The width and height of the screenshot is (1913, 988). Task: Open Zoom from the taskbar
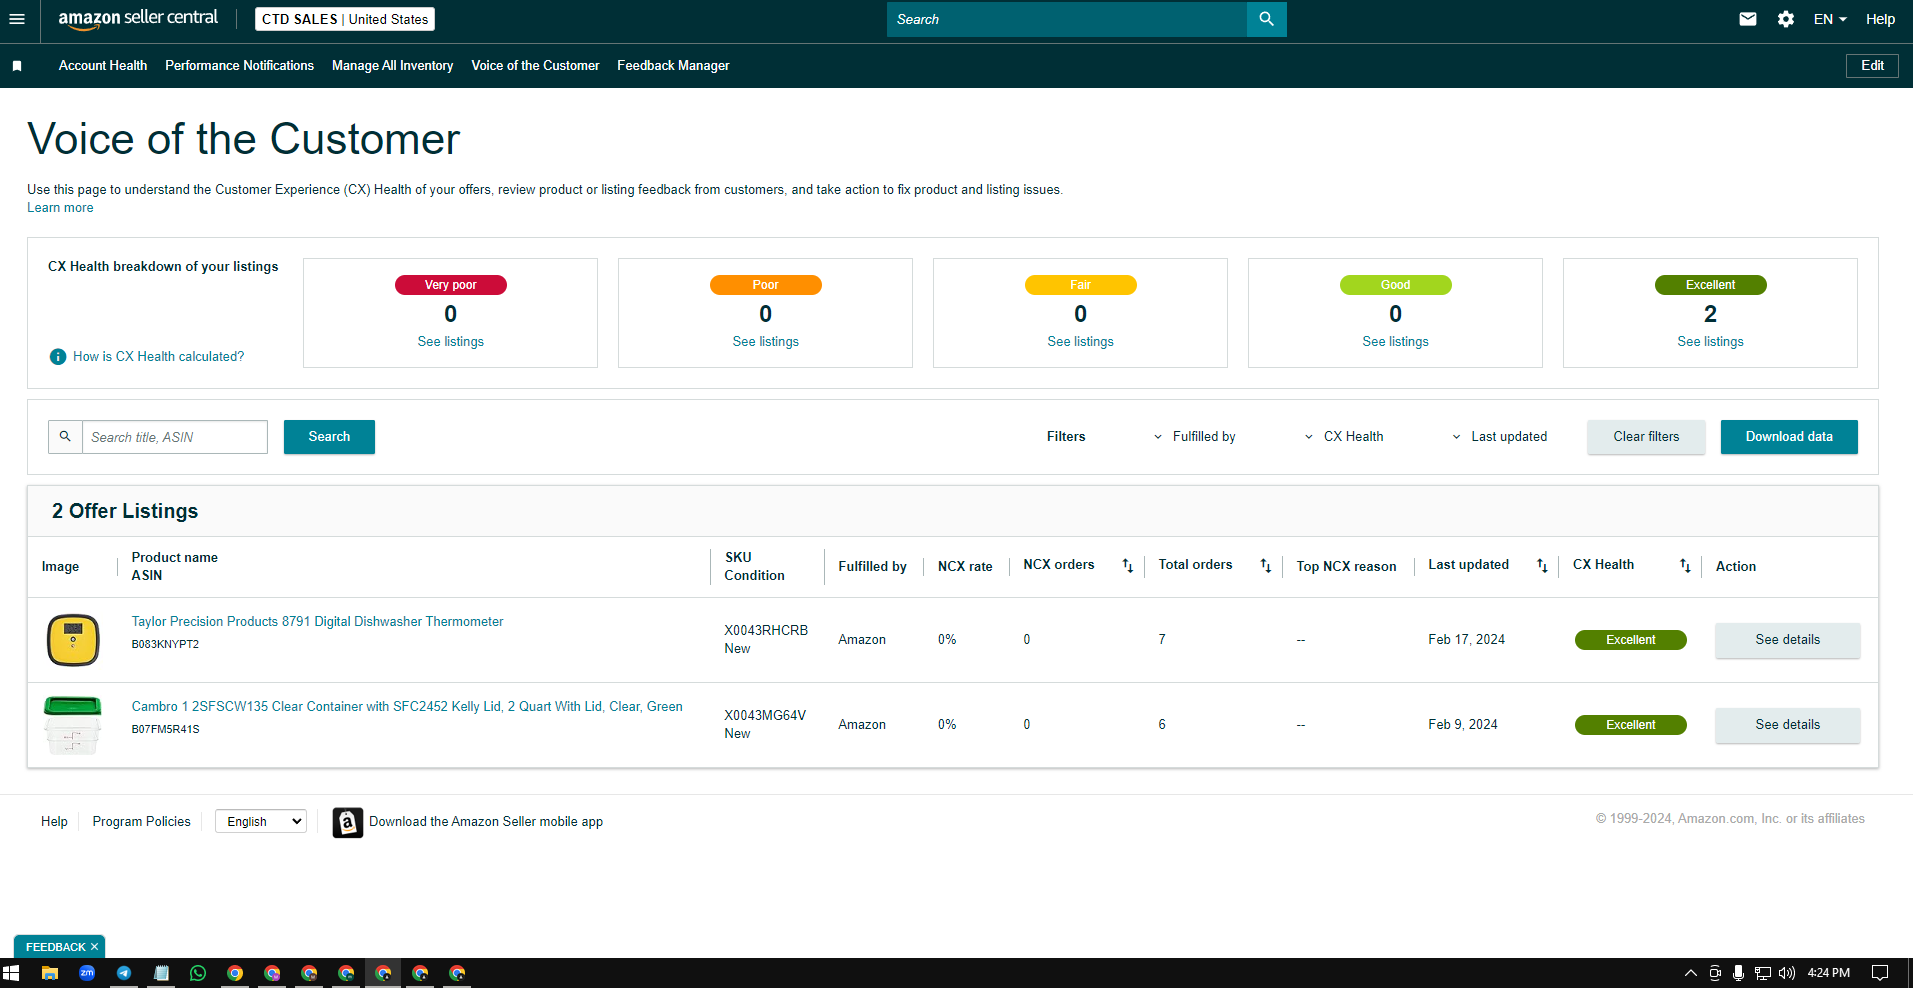click(x=87, y=973)
